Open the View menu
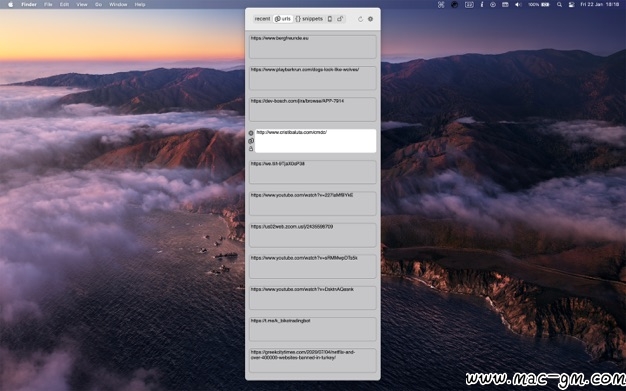This screenshot has width=626, height=391. [x=82, y=4]
